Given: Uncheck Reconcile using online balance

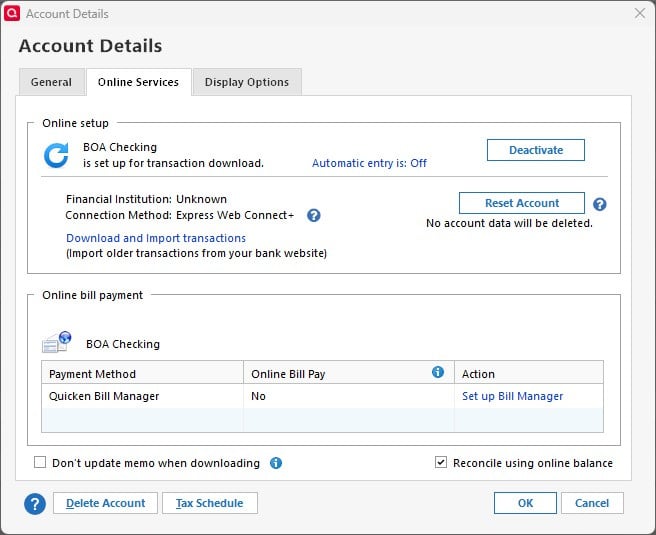Looking at the screenshot, I should tap(441, 463).
